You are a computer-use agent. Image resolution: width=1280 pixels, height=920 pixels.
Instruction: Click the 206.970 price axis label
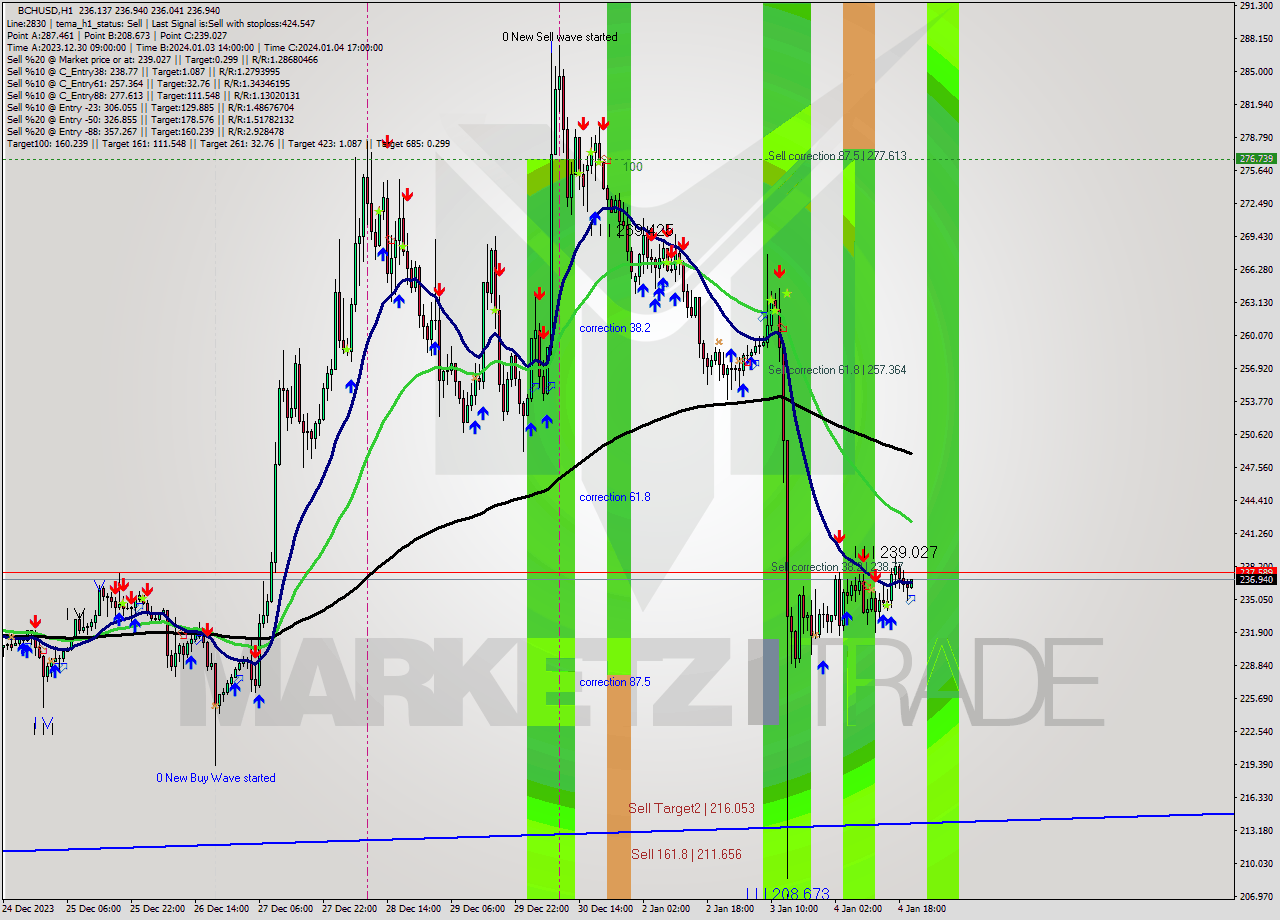coord(1256,897)
